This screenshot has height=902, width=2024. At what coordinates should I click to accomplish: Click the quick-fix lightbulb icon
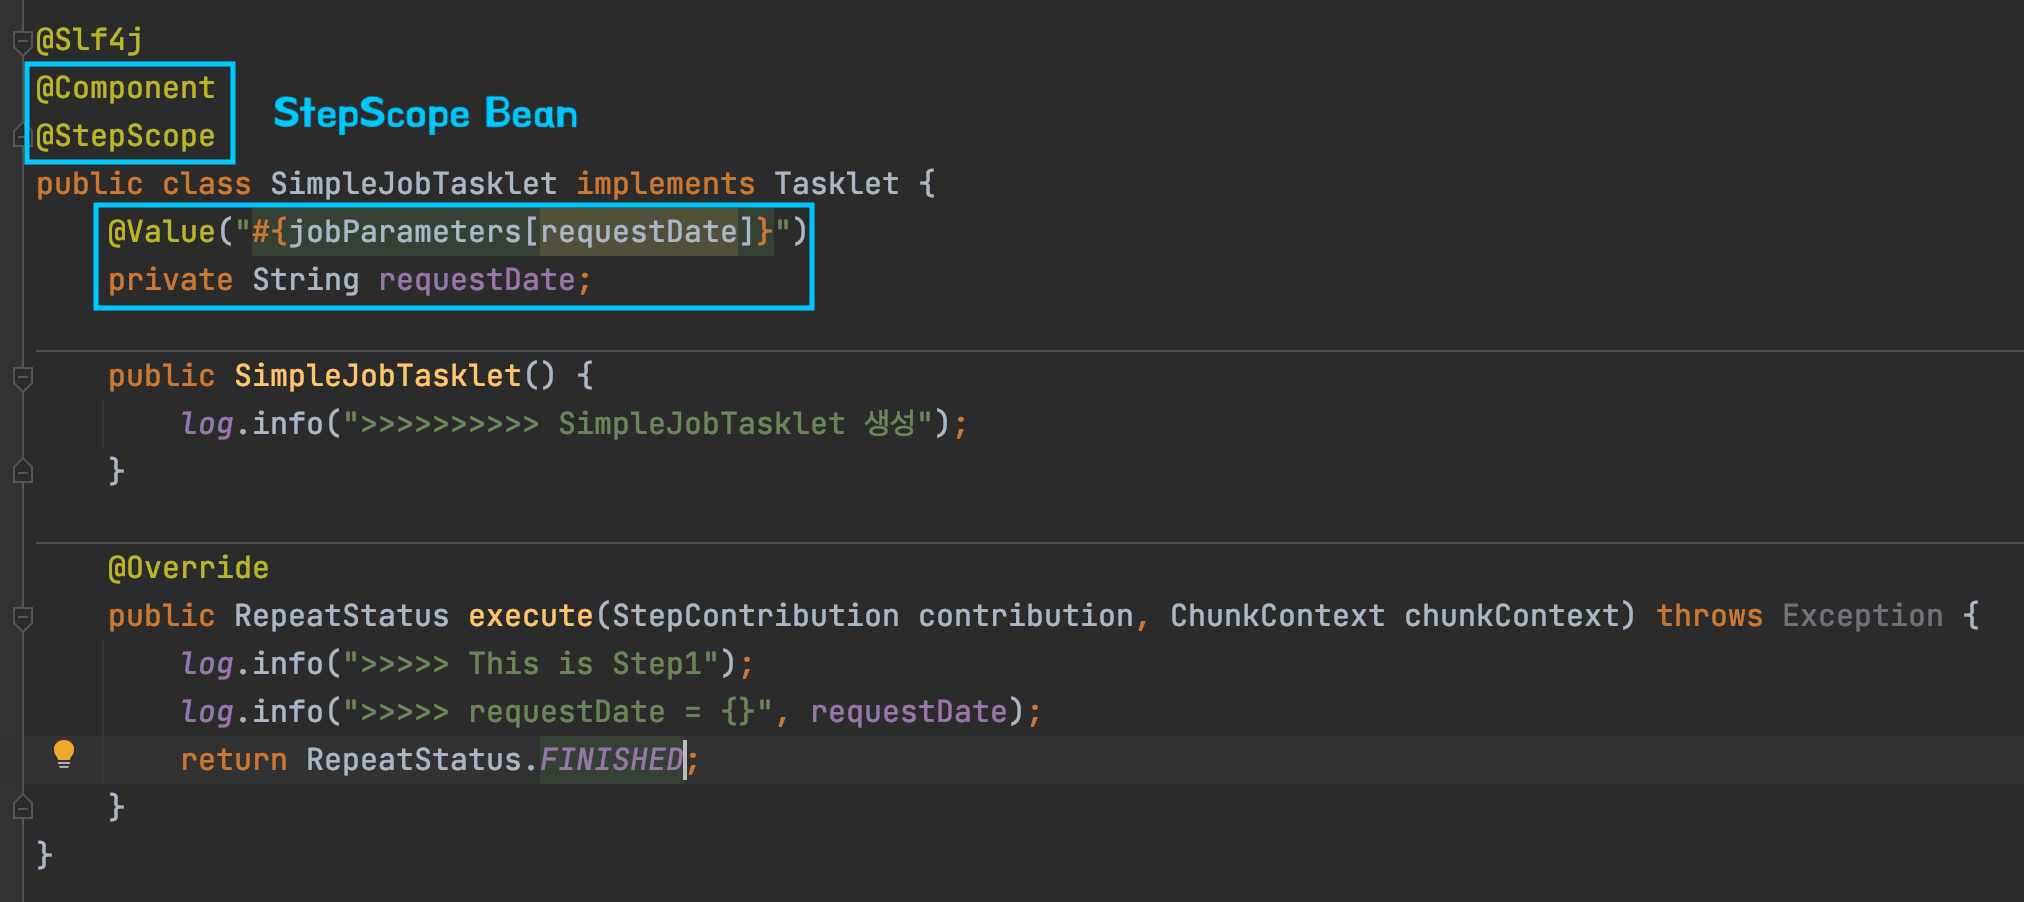tap(64, 753)
